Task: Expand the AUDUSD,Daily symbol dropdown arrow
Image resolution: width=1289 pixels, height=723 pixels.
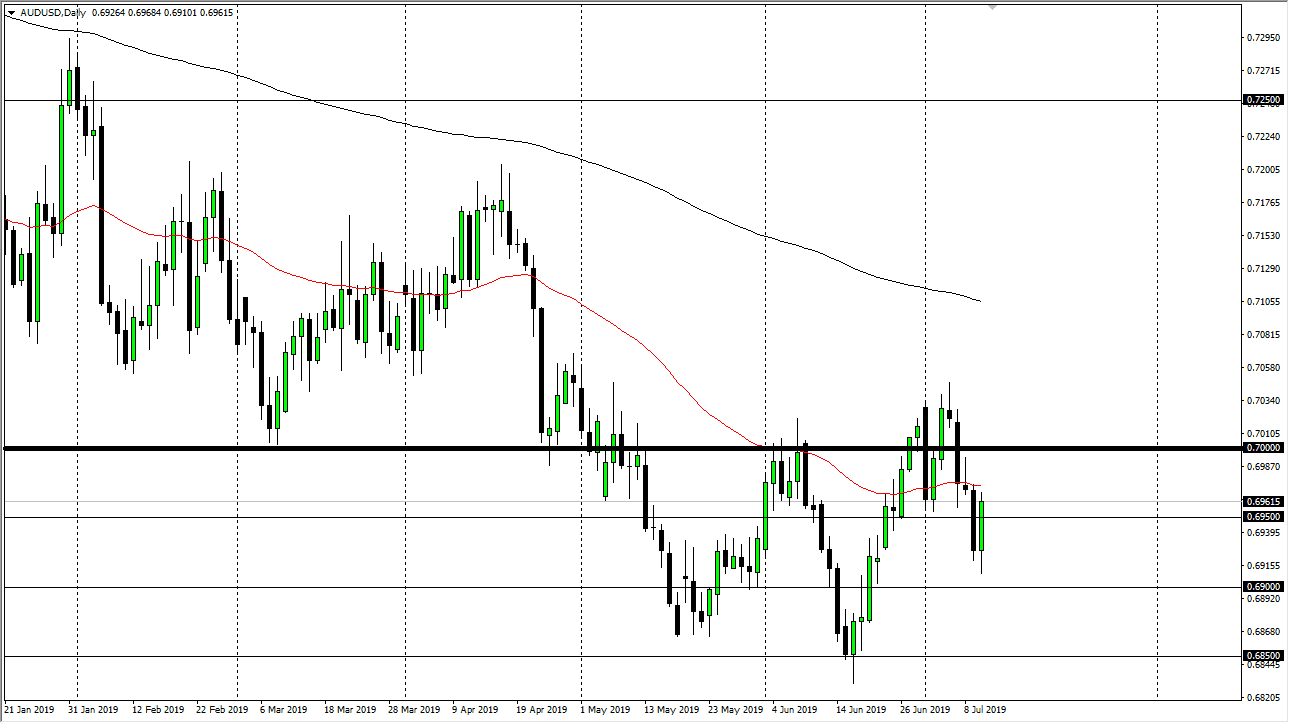Action: click(x=12, y=14)
